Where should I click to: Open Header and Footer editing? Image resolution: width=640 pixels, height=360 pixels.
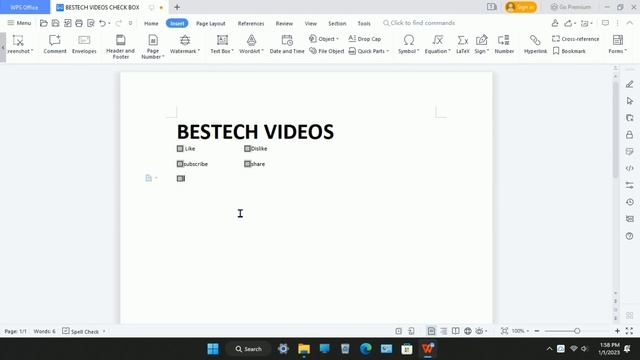pyautogui.click(x=120, y=47)
